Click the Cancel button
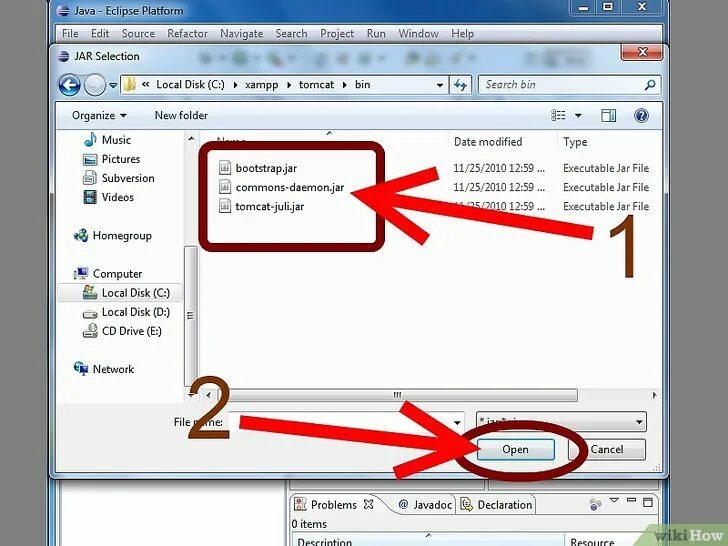The image size is (728, 546). click(x=607, y=449)
